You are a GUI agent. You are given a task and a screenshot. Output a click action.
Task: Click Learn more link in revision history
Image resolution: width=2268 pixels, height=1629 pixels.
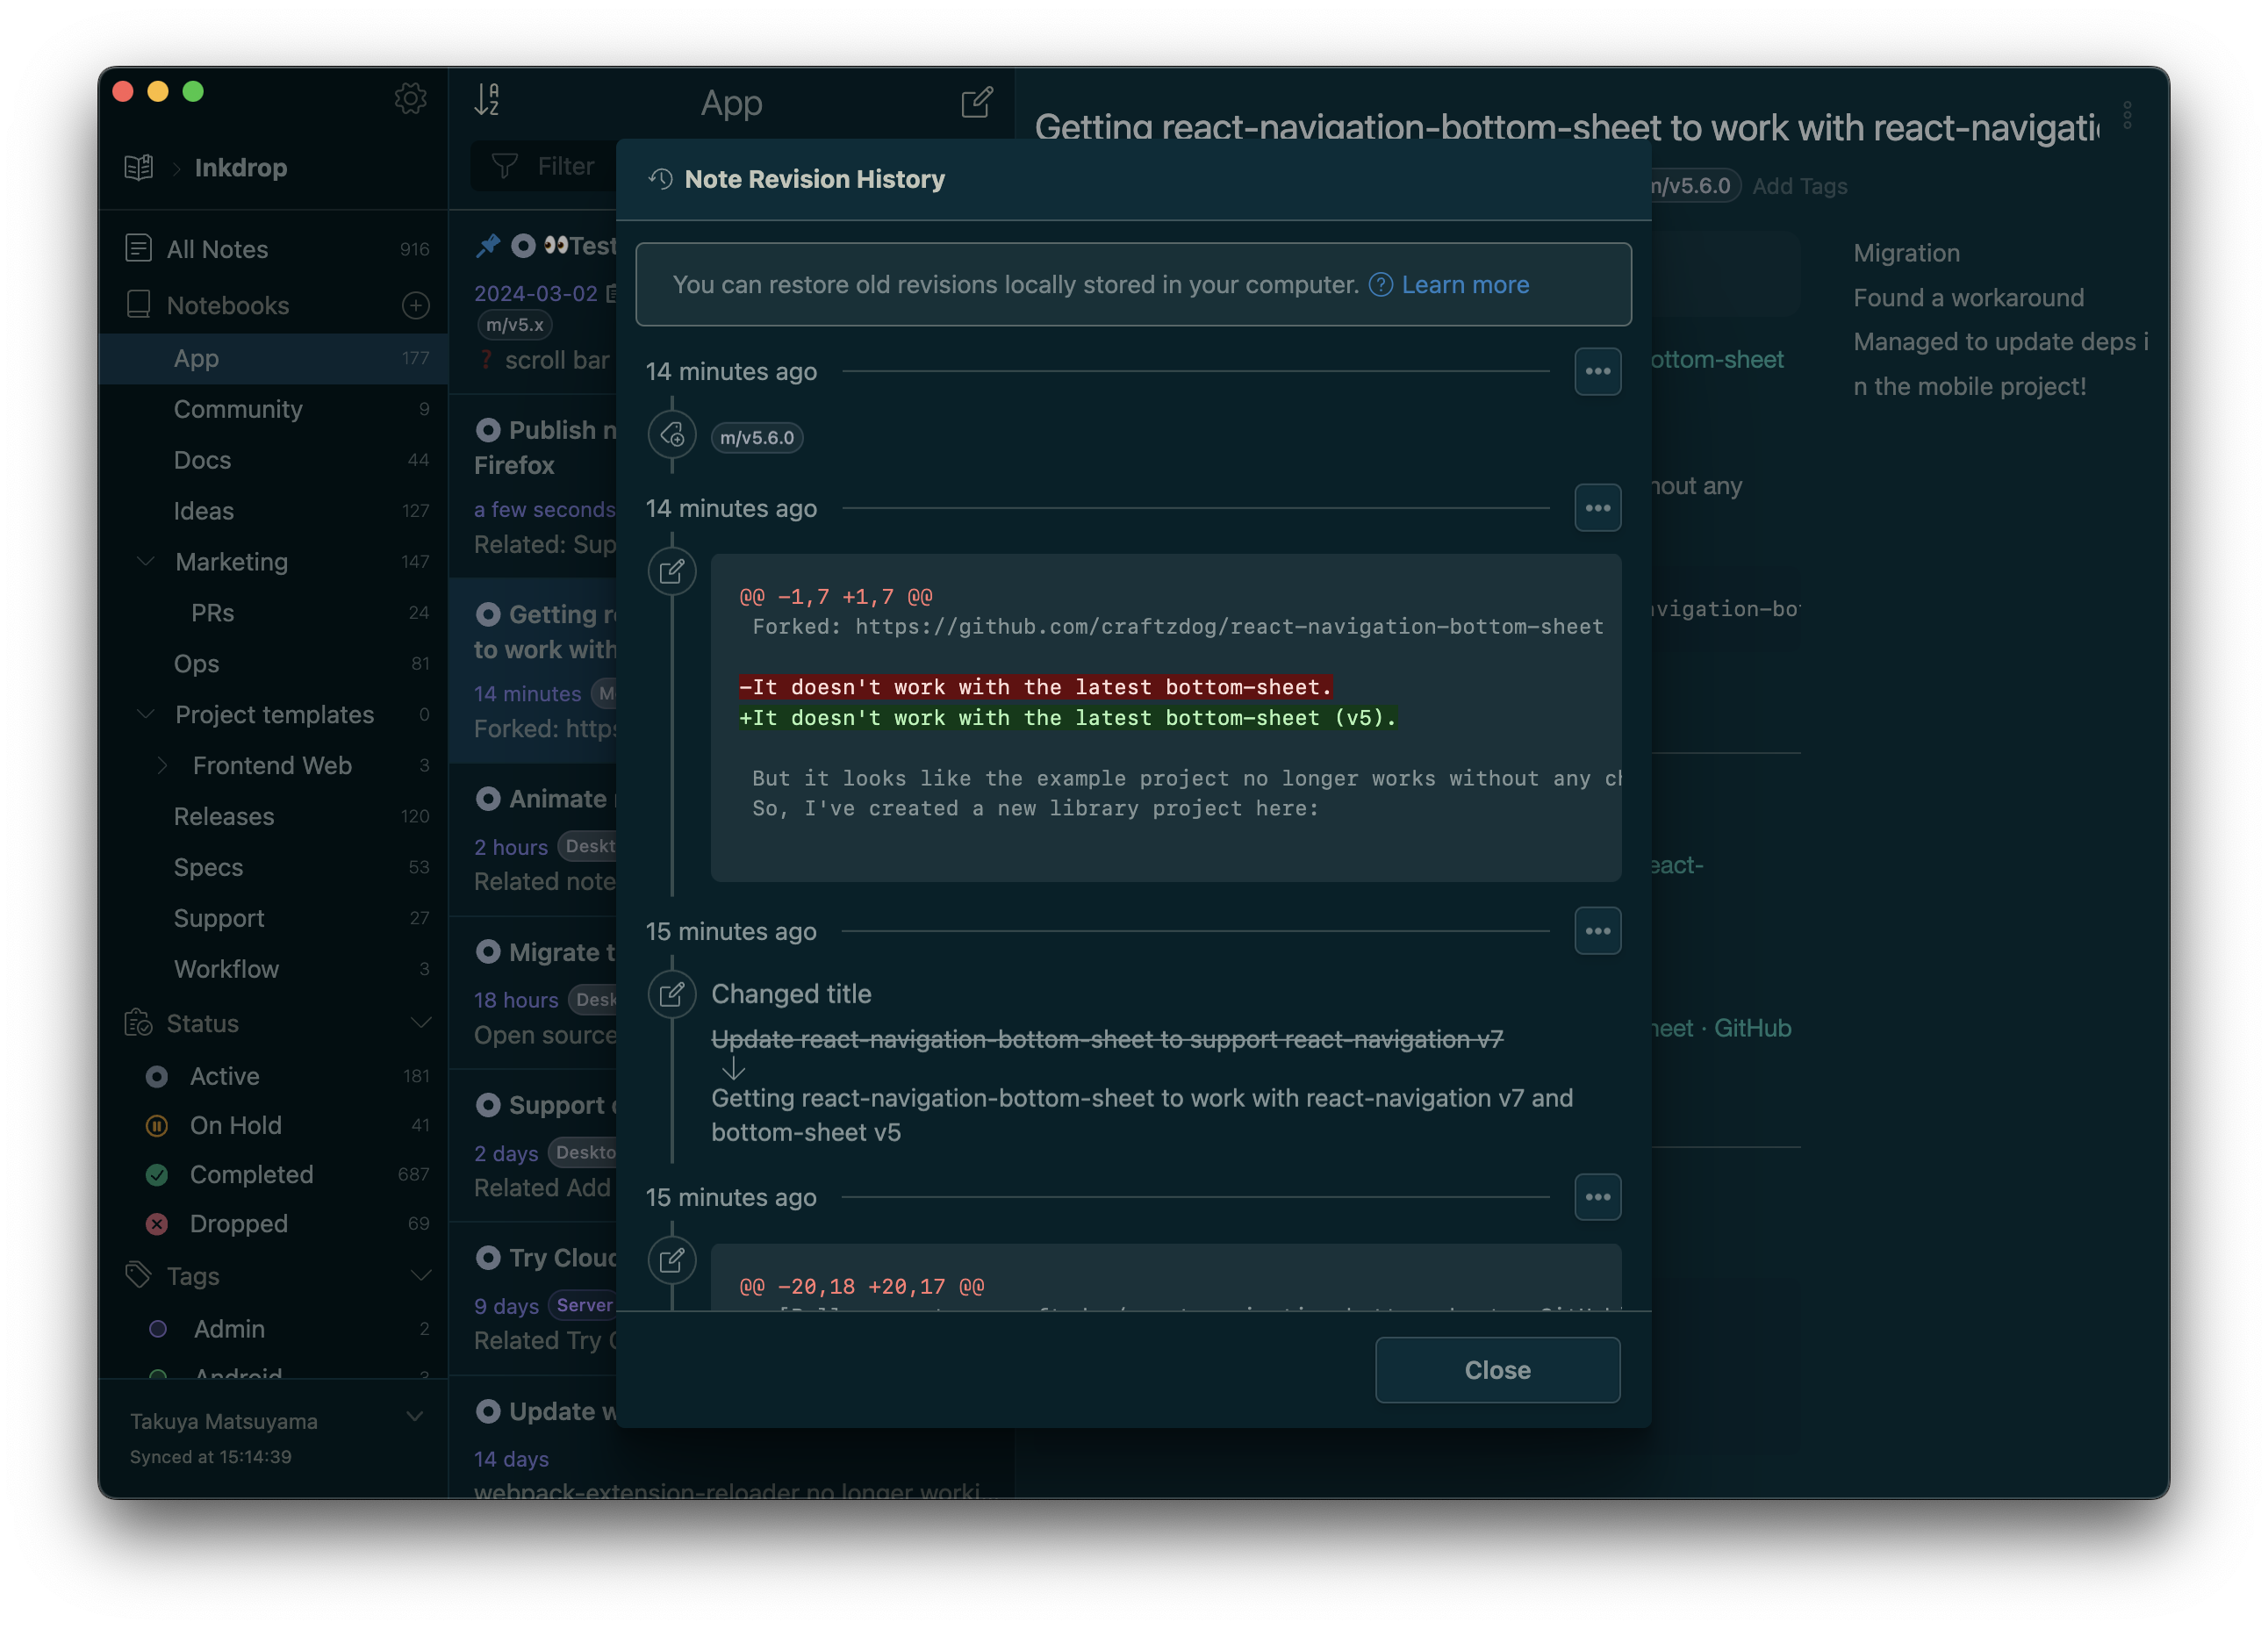tap(1465, 283)
